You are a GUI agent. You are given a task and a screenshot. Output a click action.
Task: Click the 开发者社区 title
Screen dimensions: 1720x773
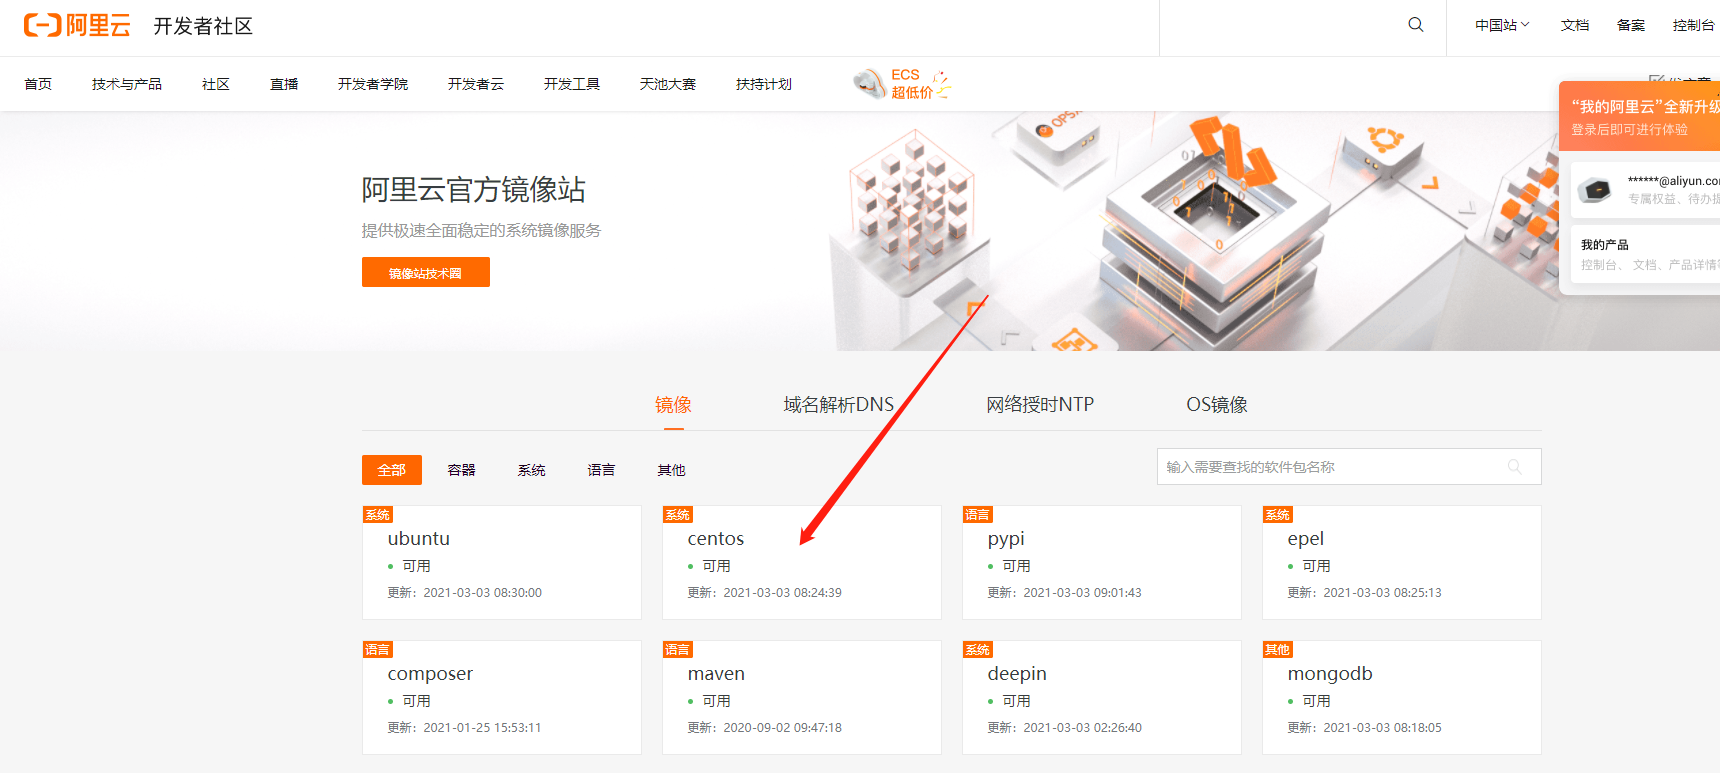point(203,26)
